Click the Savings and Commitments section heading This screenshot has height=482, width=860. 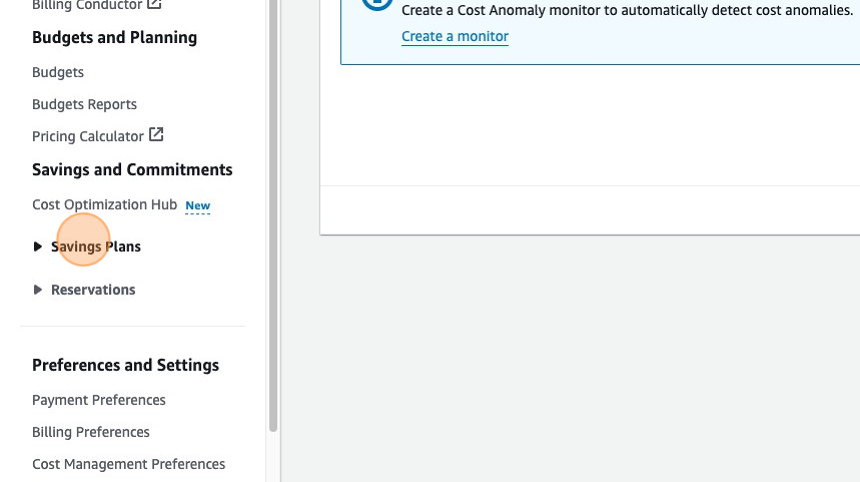132,170
